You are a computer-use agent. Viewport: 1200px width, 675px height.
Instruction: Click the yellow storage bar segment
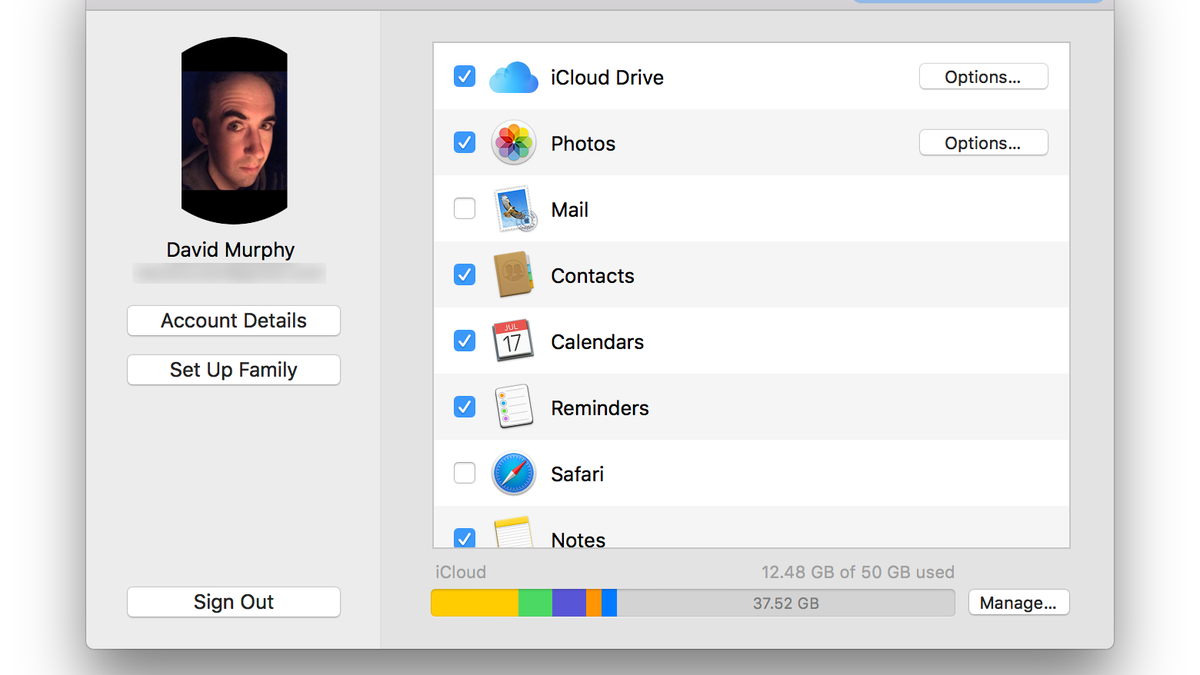(475, 602)
